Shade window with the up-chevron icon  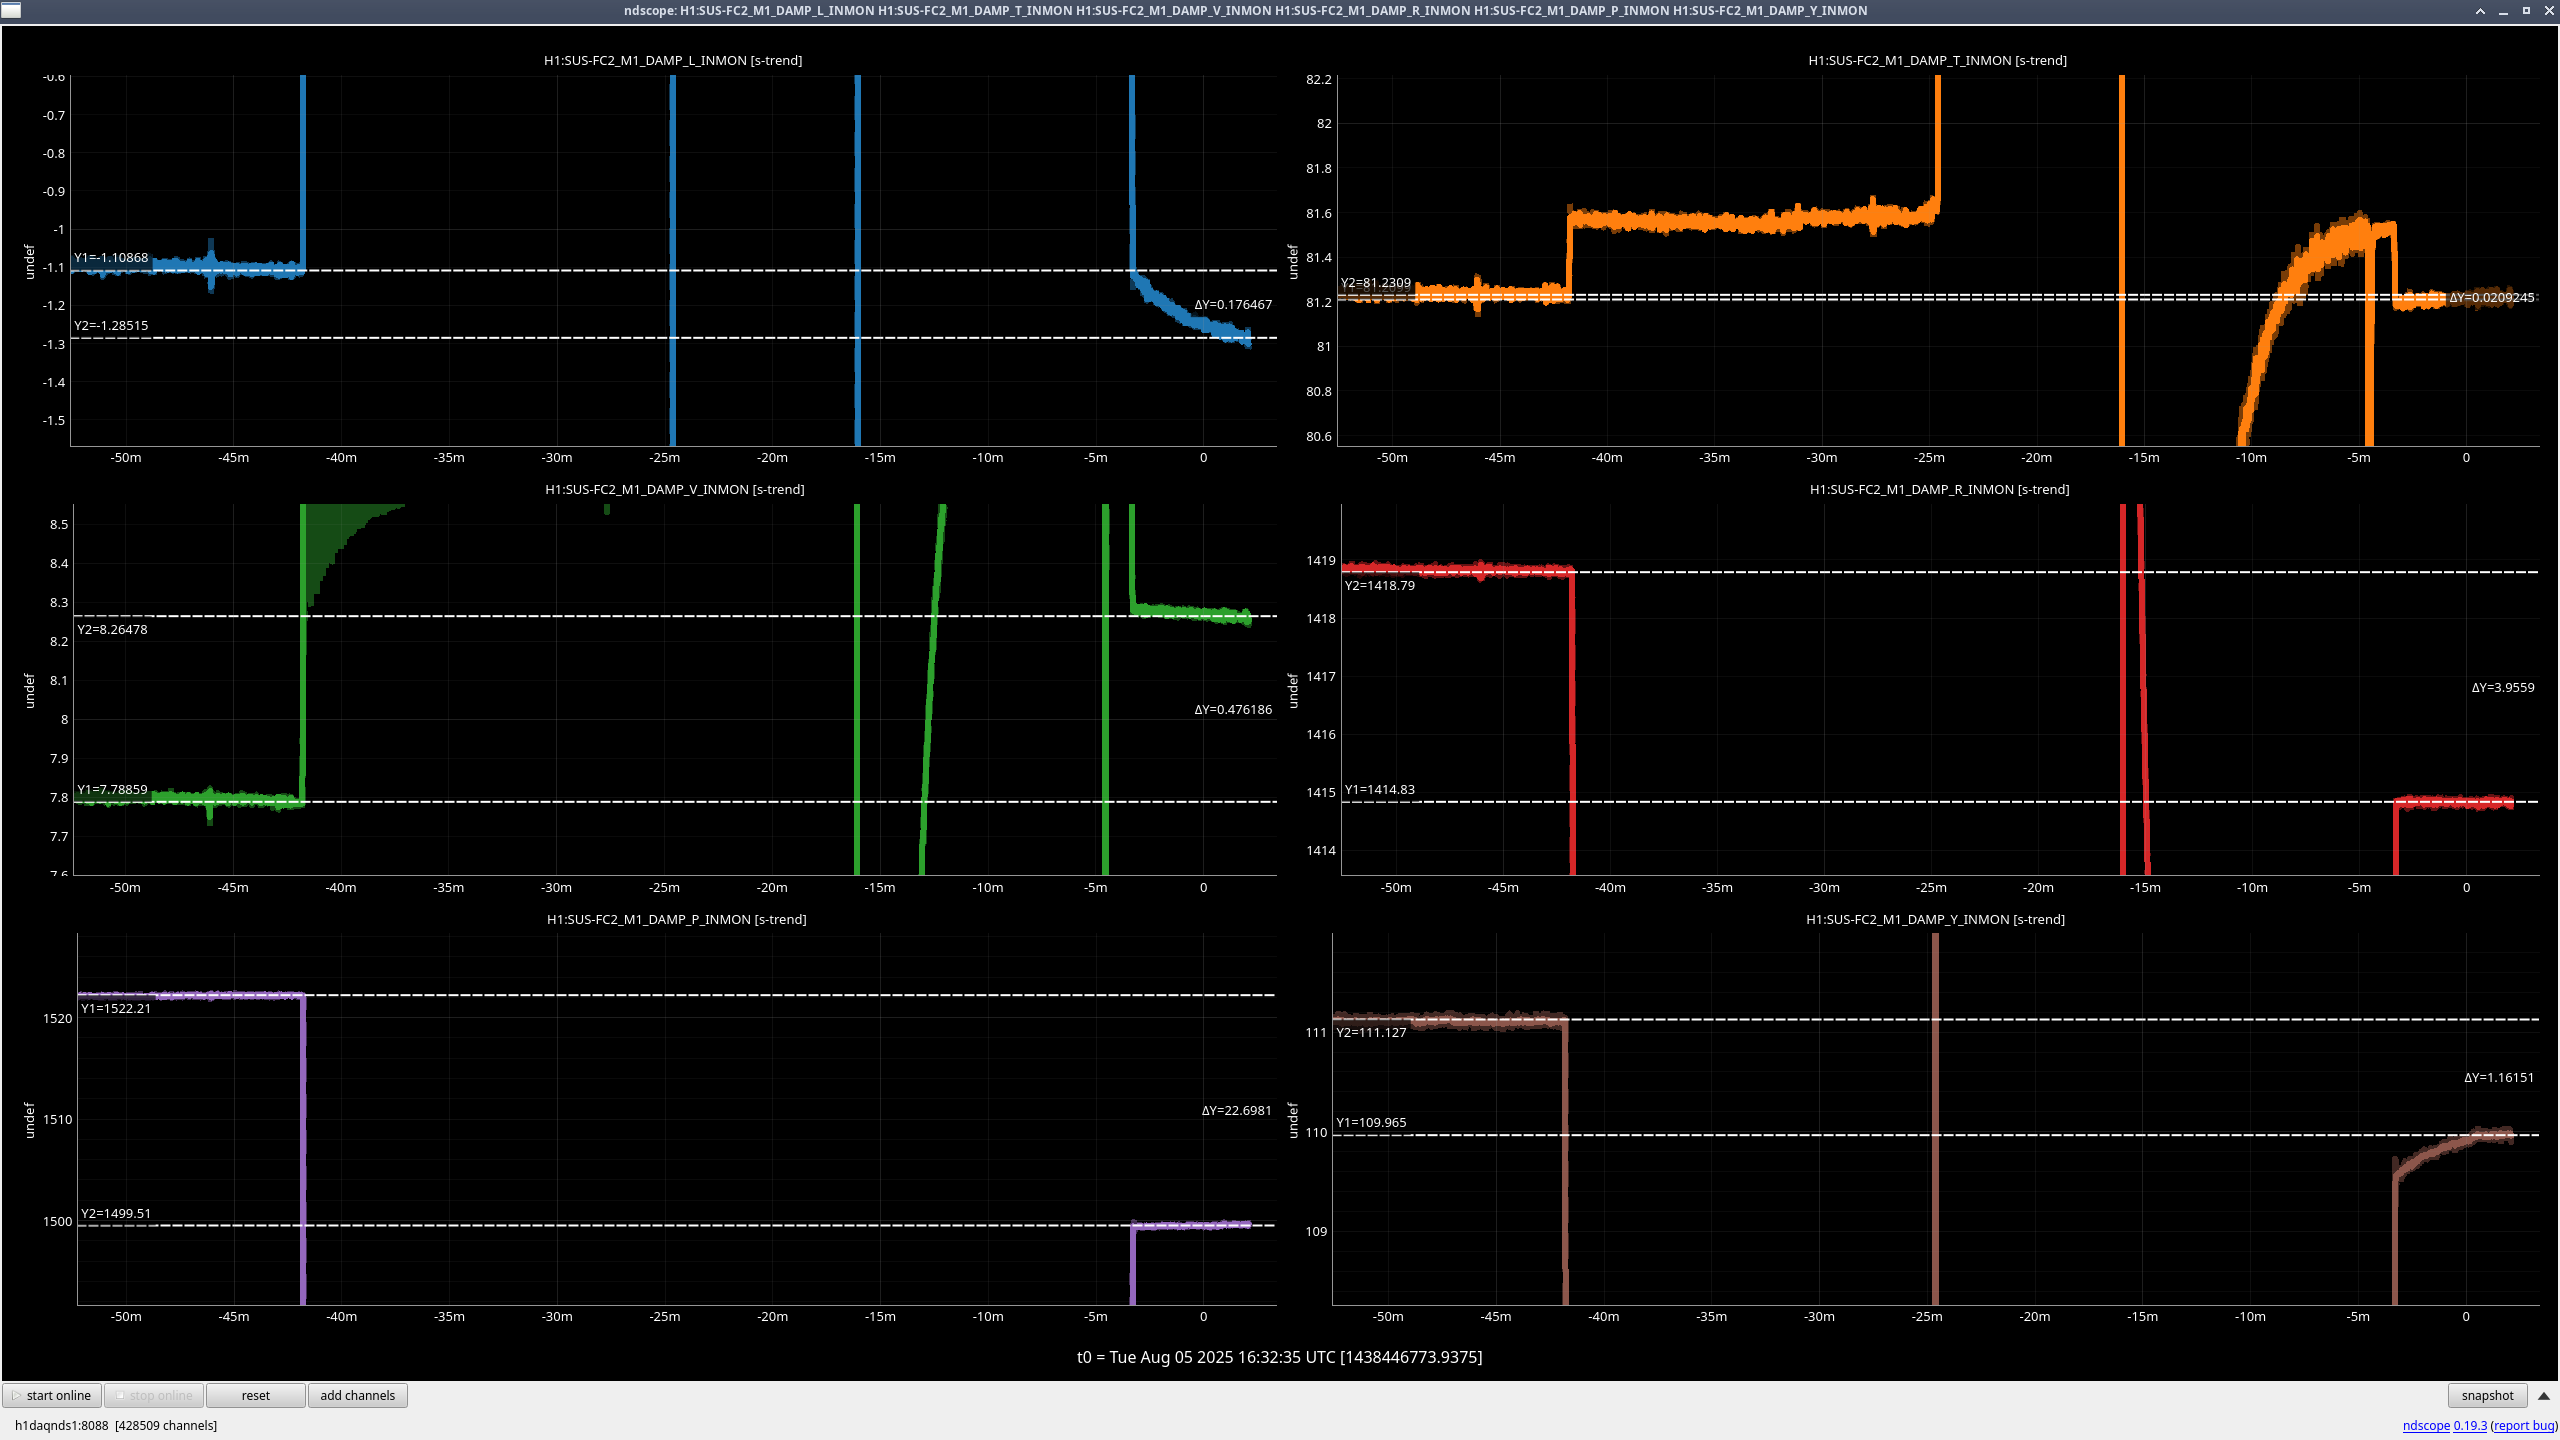[2480, 11]
